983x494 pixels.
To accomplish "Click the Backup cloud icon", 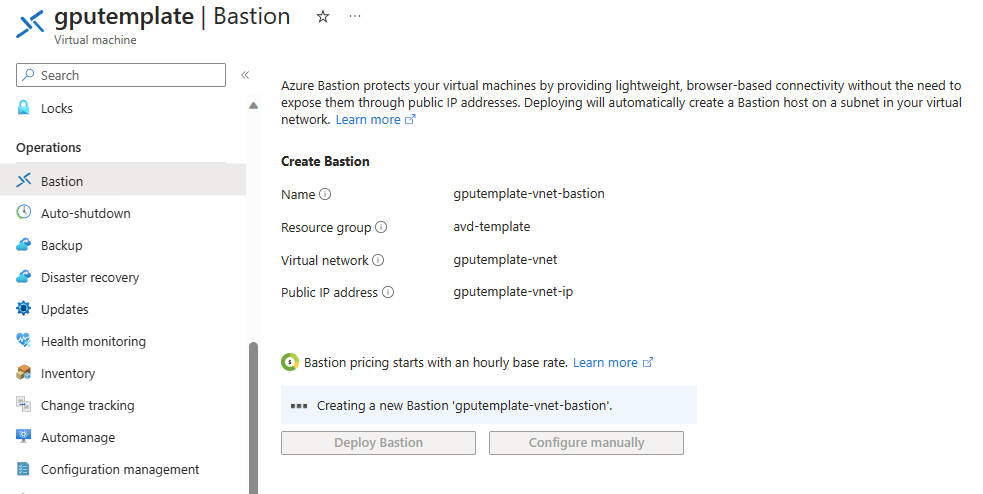I will (x=23, y=244).
